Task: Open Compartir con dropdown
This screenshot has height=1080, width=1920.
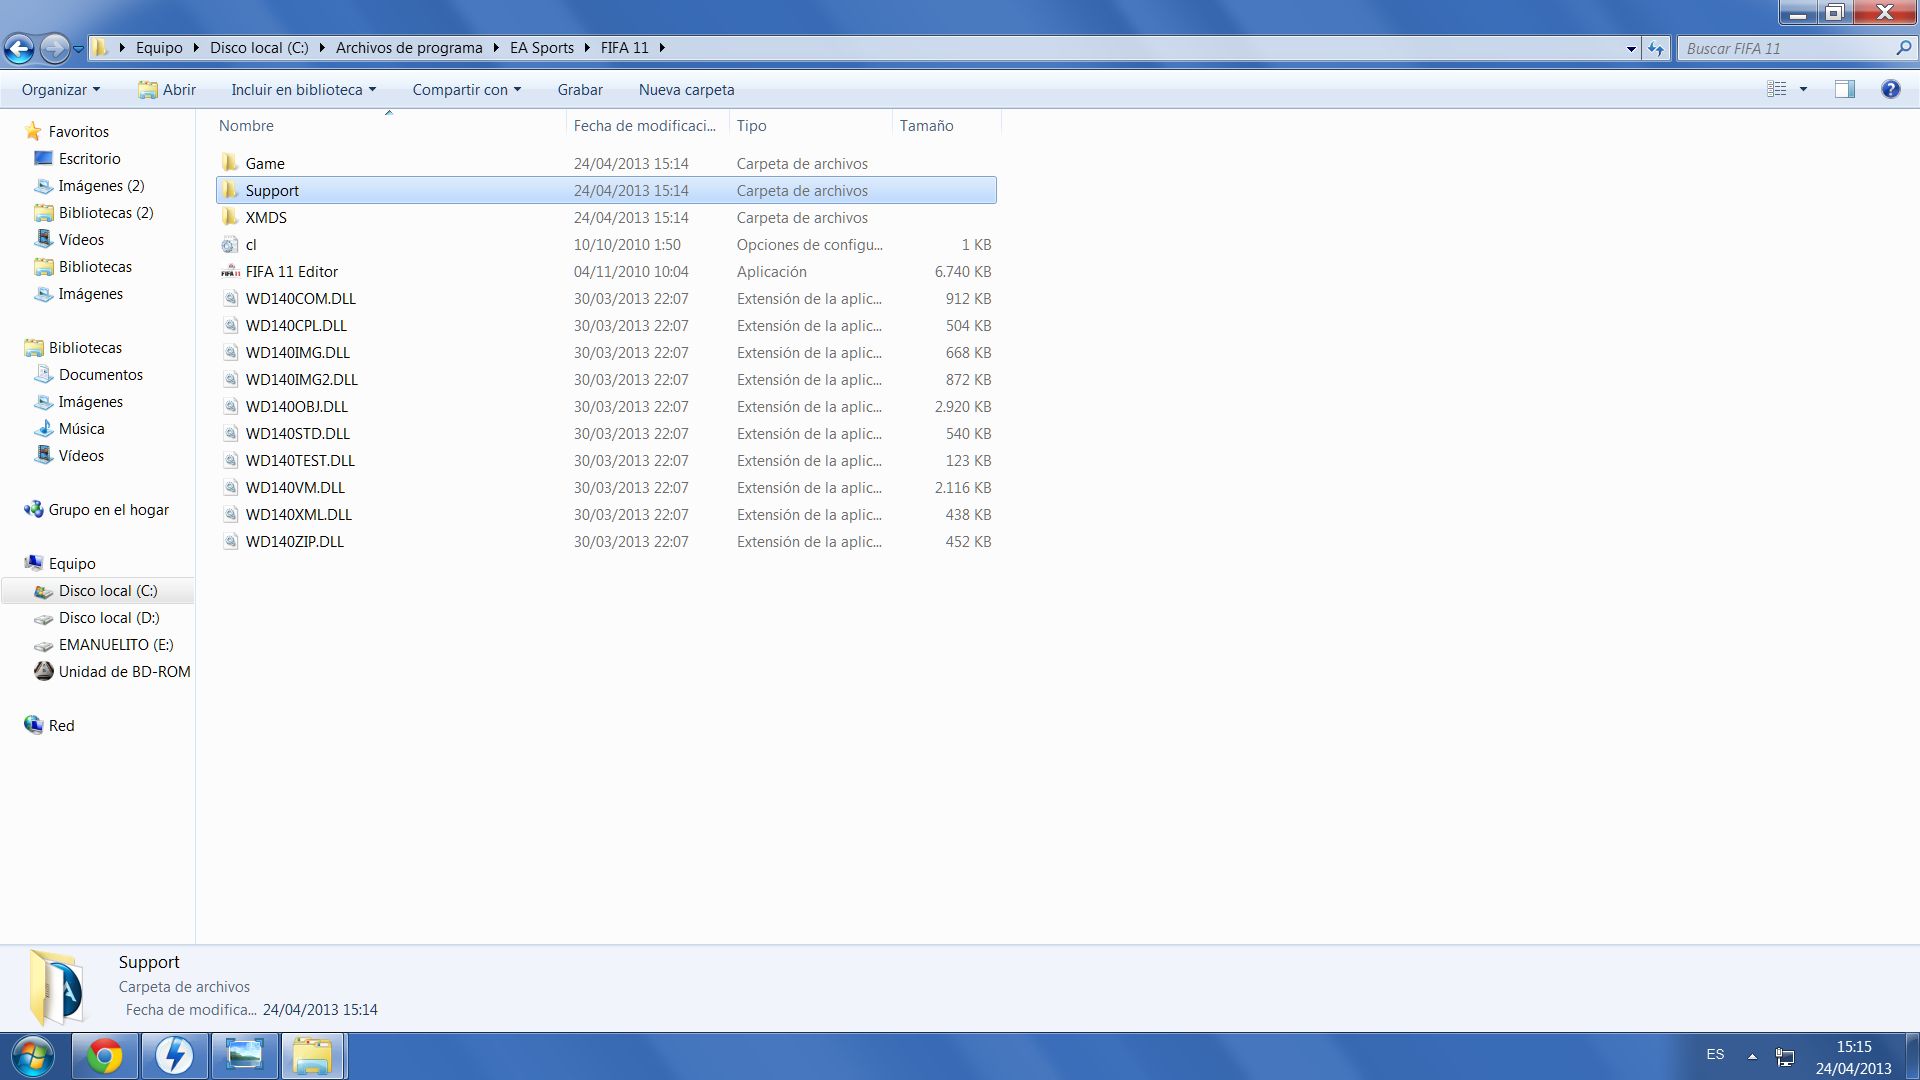Action: [x=466, y=89]
